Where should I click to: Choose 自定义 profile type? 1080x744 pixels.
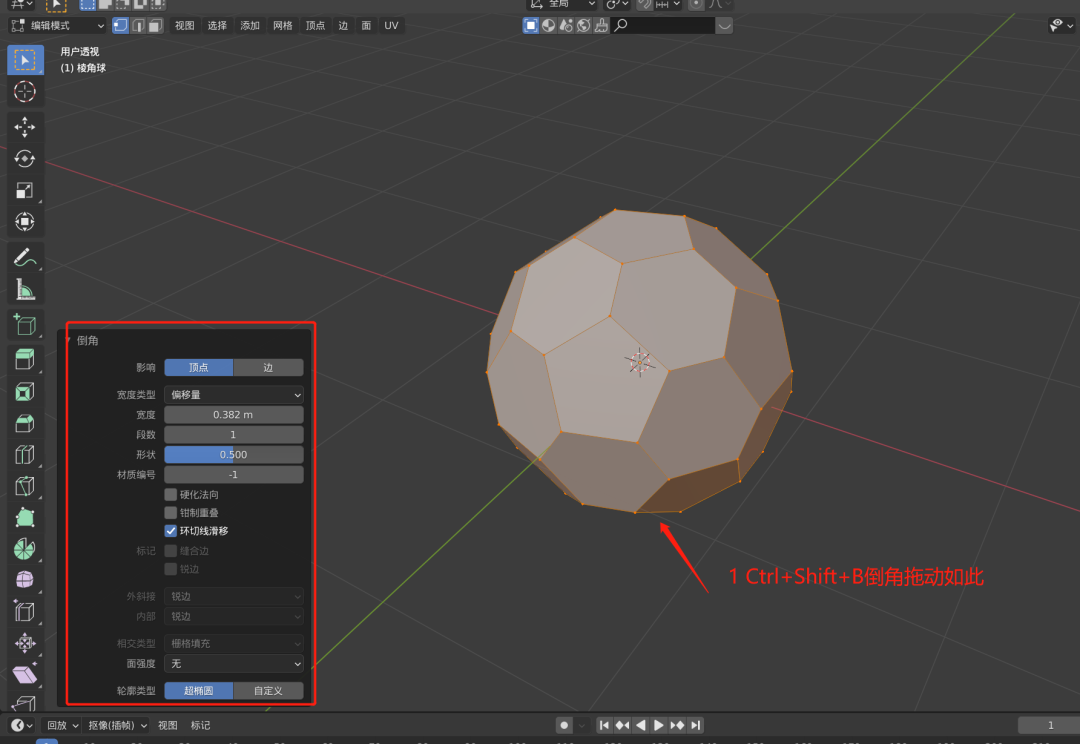pyautogui.click(x=269, y=690)
